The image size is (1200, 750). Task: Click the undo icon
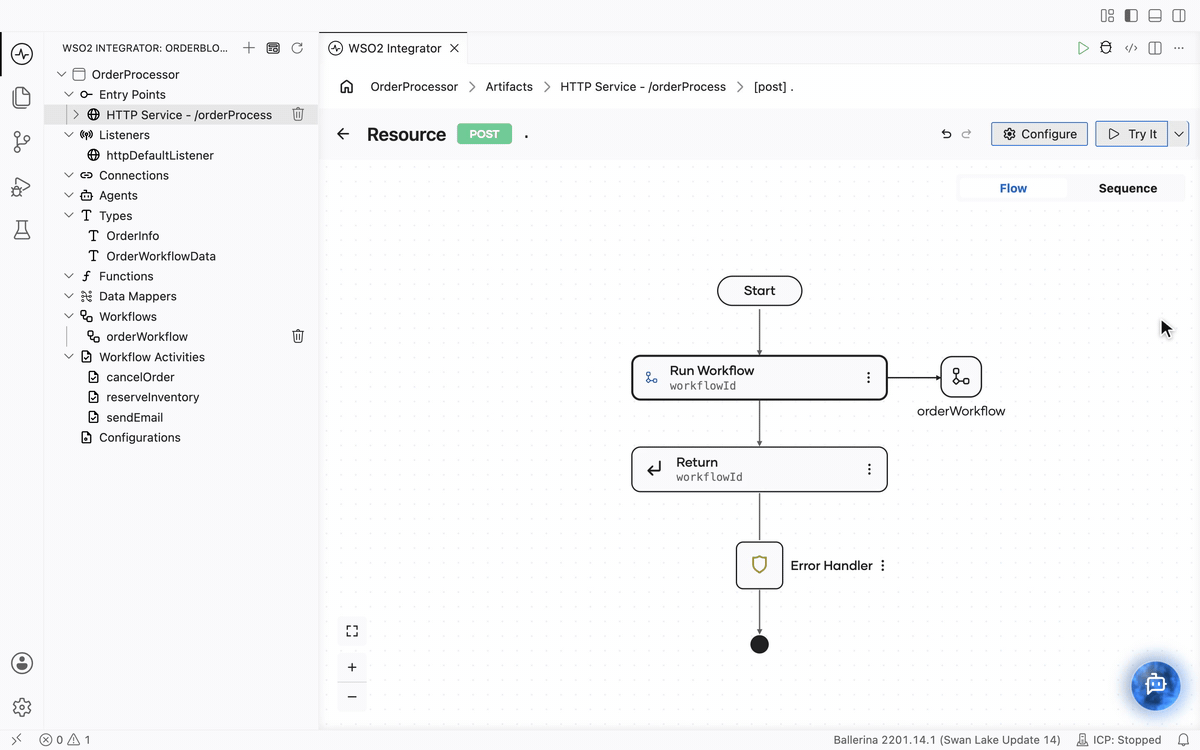click(x=946, y=134)
